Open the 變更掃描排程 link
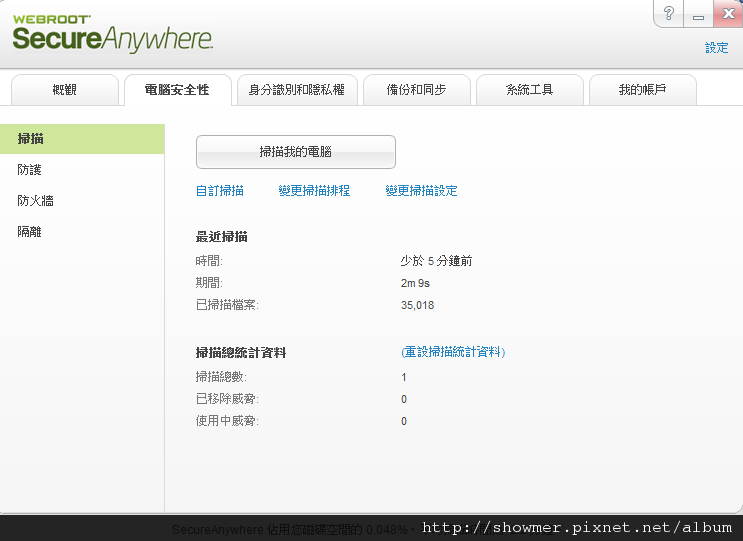 click(314, 191)
